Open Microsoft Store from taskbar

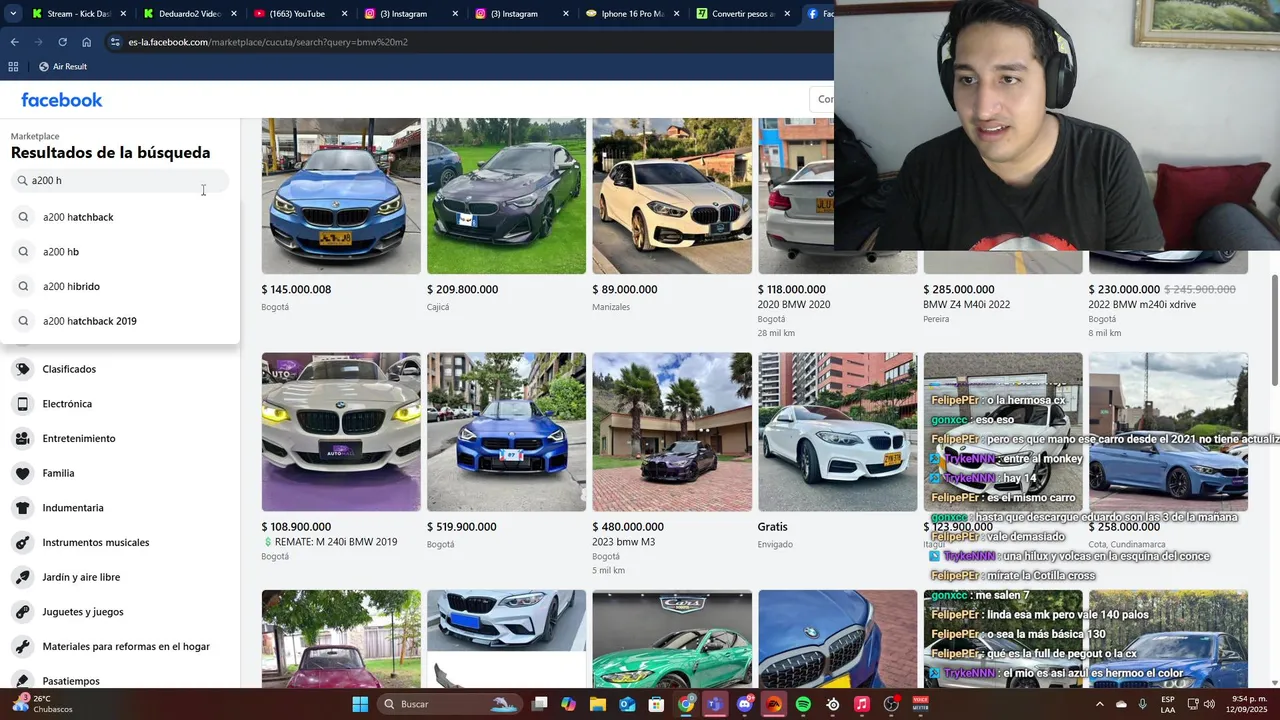pyautogui.click(x=657, y=704)
